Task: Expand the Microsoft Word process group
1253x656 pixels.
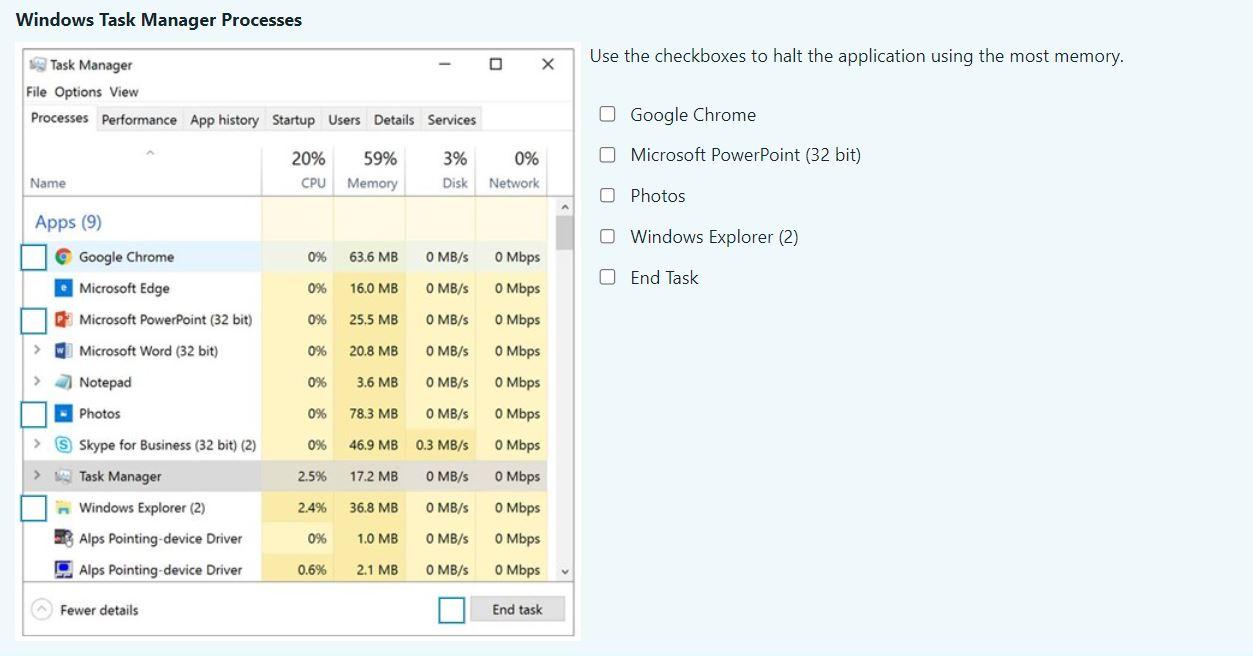Action: click(x=37, y=350)
